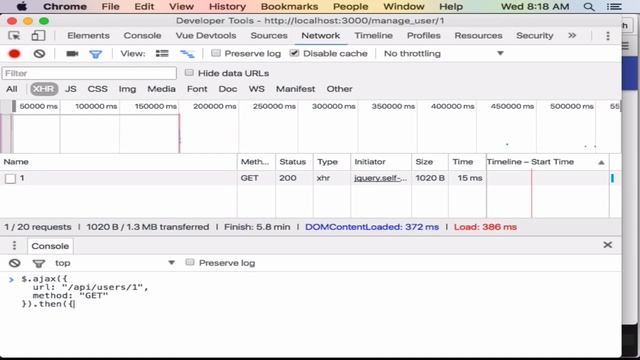Toggle the overview waterfall view icon
The width and height of the screenshot is (640, 360).
click(187, 53)
